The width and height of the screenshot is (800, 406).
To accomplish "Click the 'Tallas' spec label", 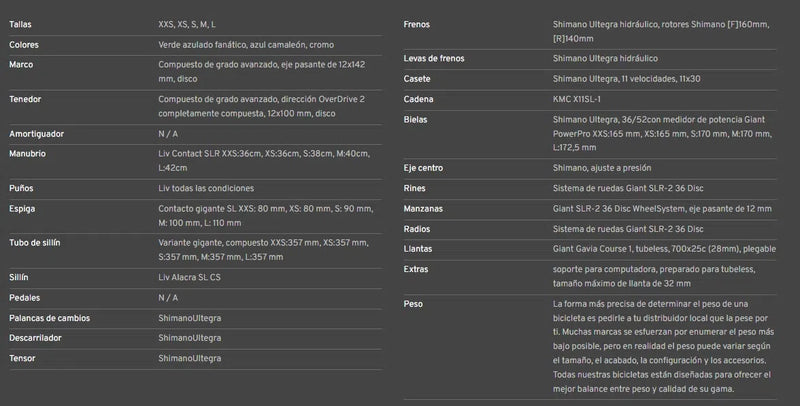I will point(20,24).
